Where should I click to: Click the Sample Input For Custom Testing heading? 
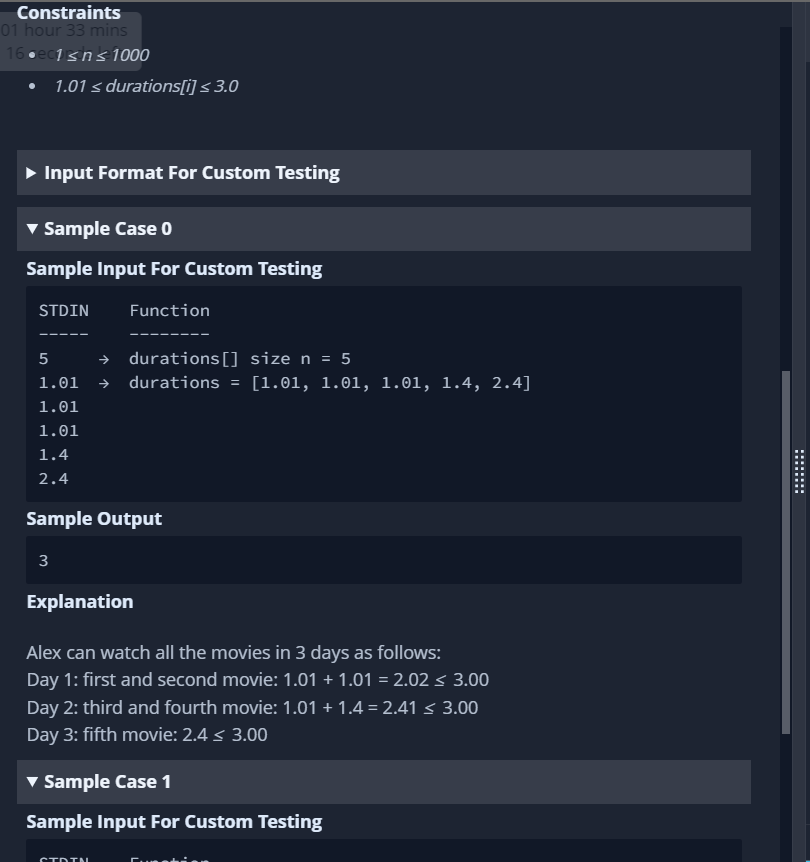(174, 268)
